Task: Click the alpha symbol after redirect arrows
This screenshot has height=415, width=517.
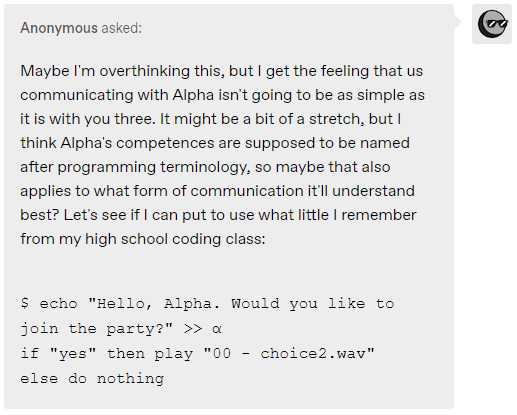Action: [217, 329]
